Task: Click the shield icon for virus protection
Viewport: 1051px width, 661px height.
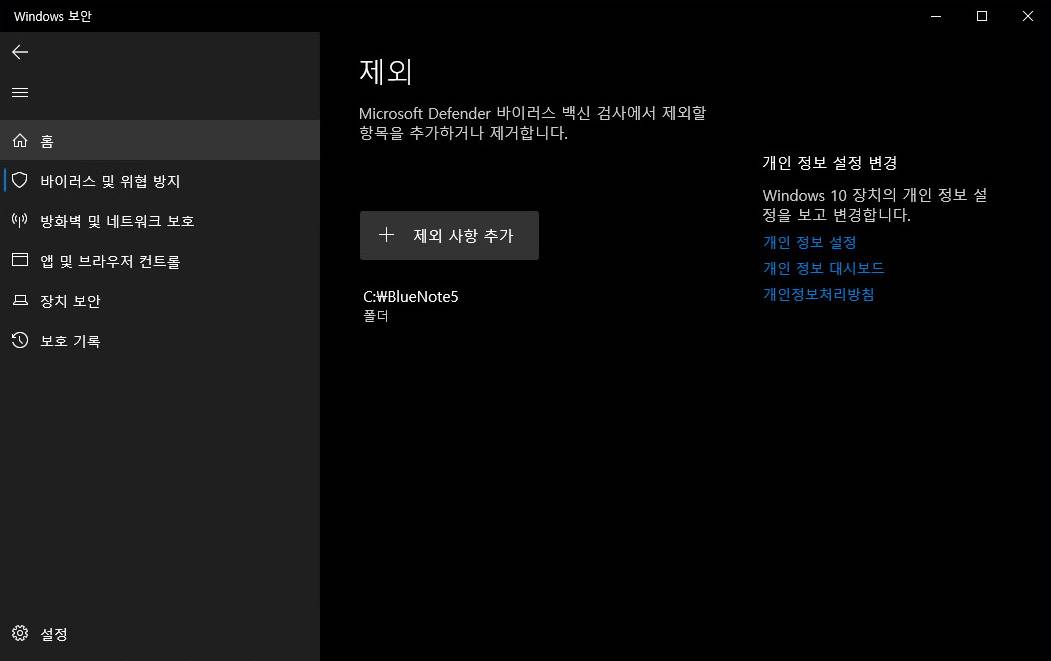Action: (20, 180)
